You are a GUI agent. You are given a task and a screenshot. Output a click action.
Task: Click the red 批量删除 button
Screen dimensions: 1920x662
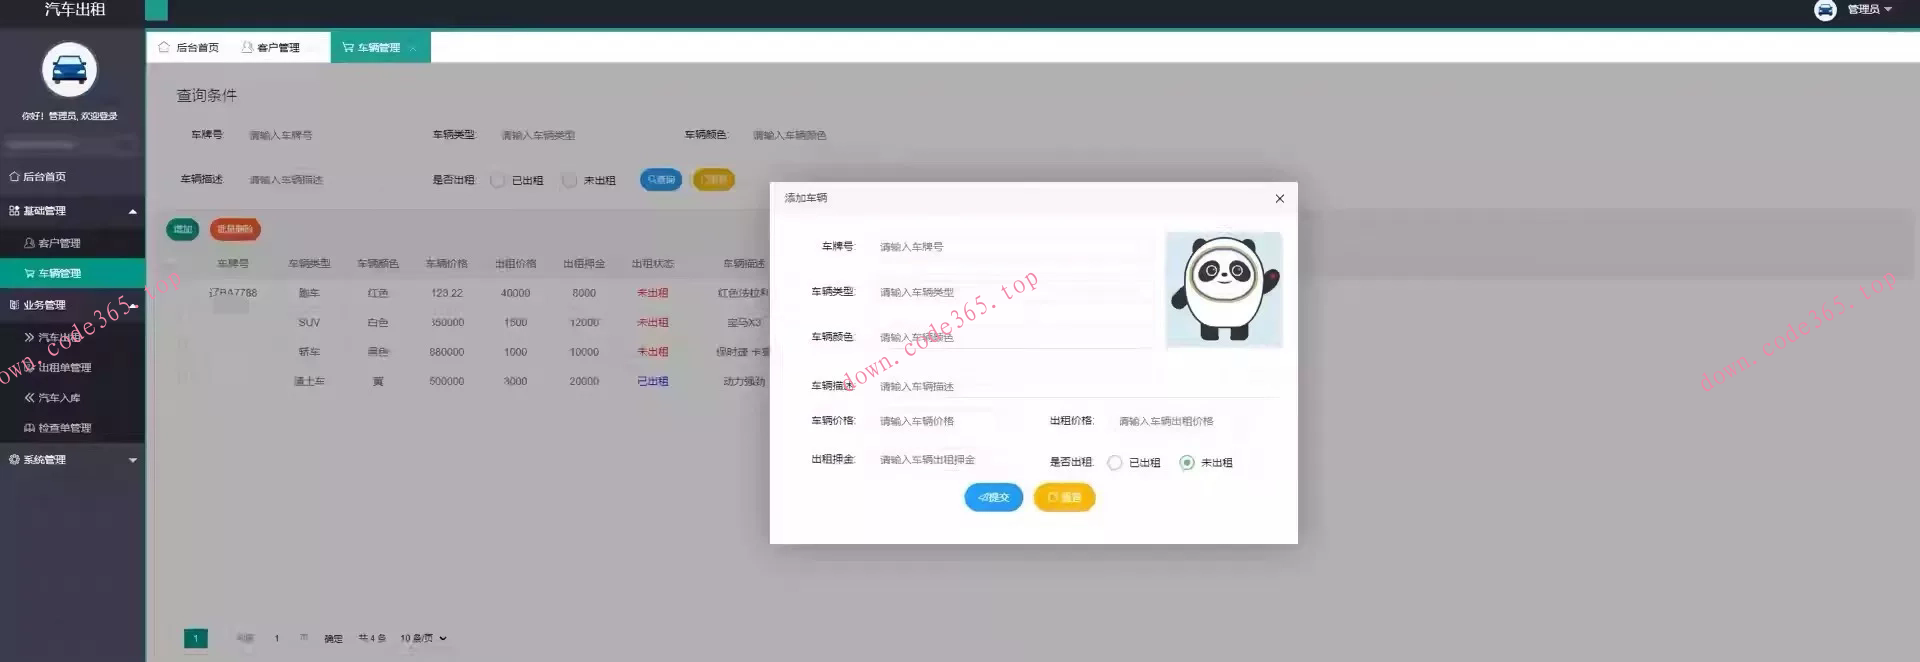(235, 229)
